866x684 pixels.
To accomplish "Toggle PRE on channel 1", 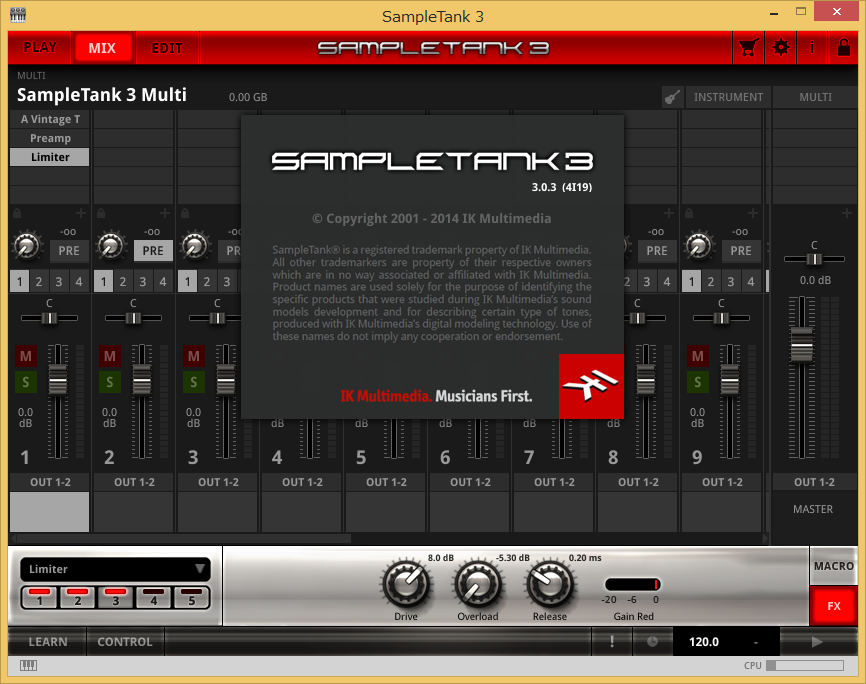I will (x=69, y=251).
